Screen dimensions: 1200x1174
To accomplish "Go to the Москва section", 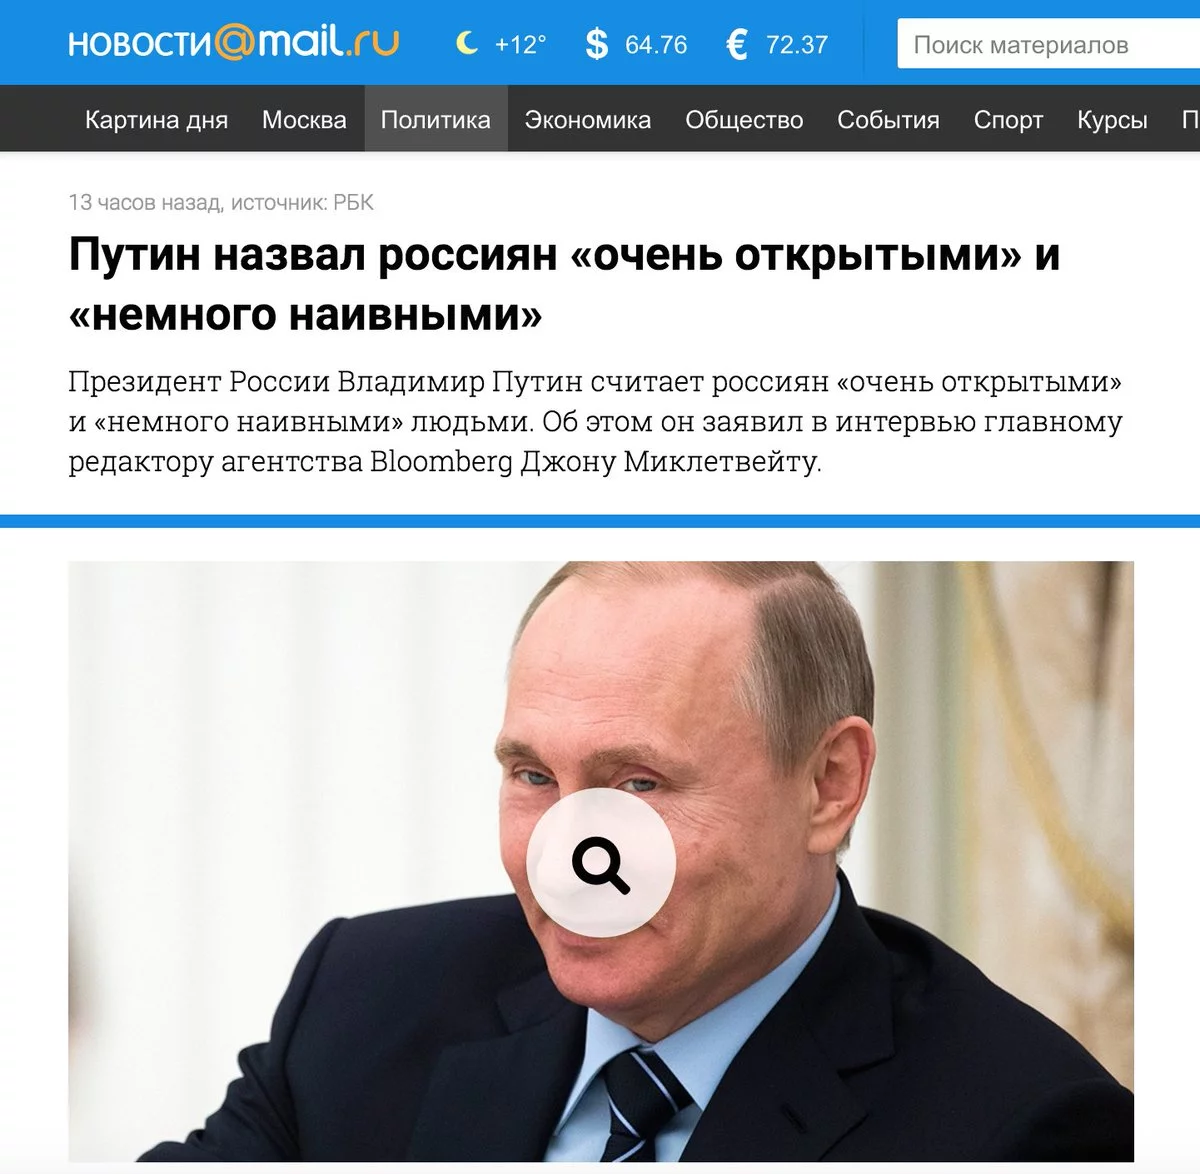I will [304, 120].
